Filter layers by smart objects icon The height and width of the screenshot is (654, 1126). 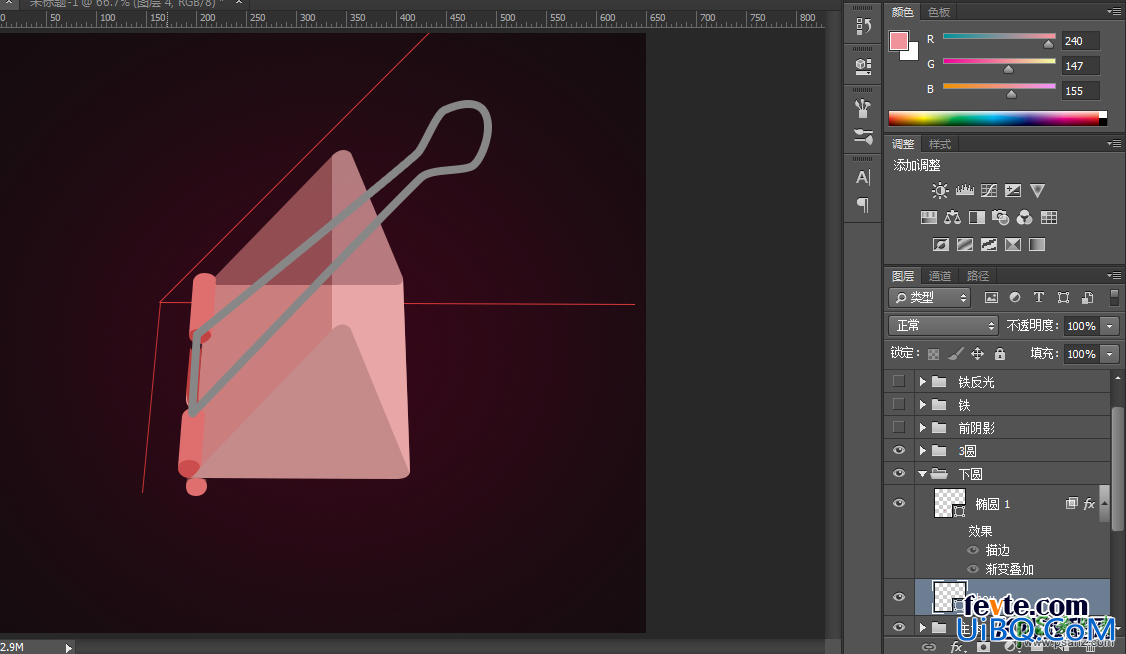(x=1088, y=297)
